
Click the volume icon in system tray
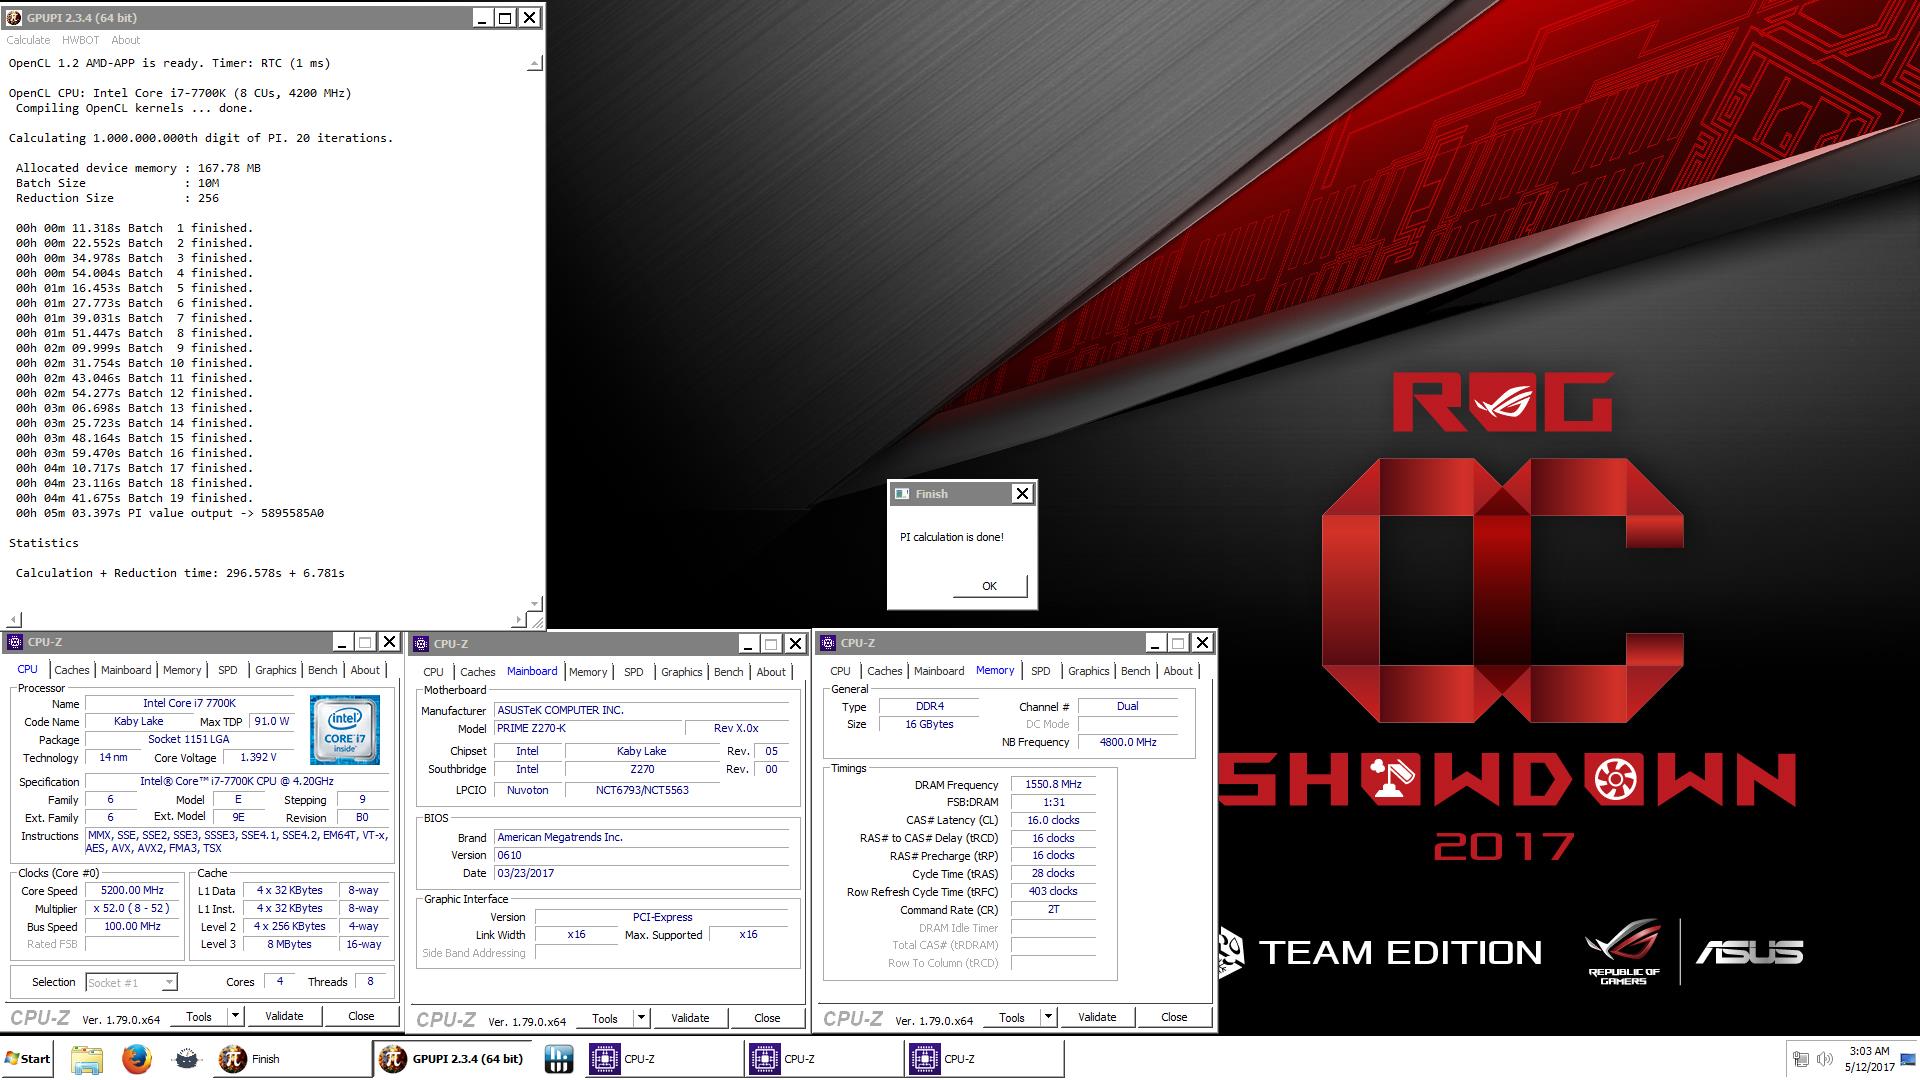(x=1826, y=1059)
